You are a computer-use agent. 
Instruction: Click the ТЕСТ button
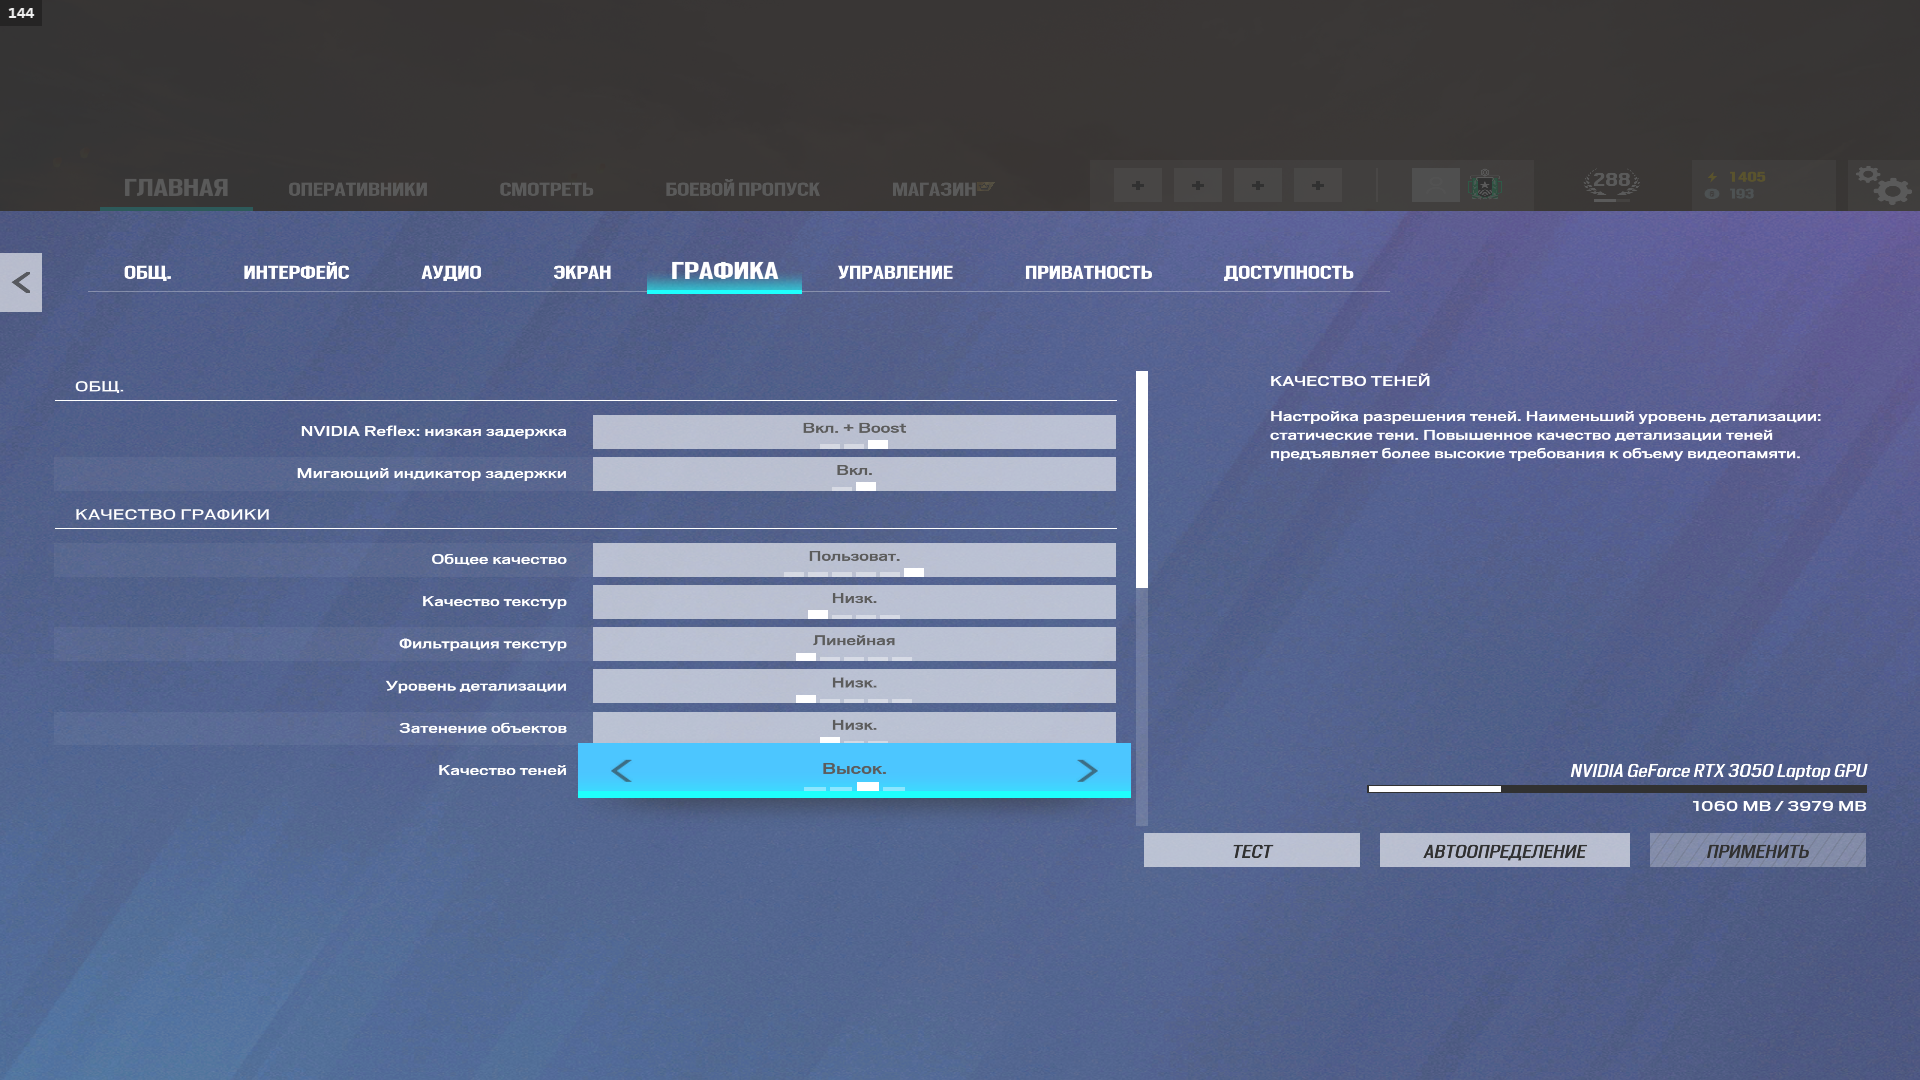point(1251,851)
